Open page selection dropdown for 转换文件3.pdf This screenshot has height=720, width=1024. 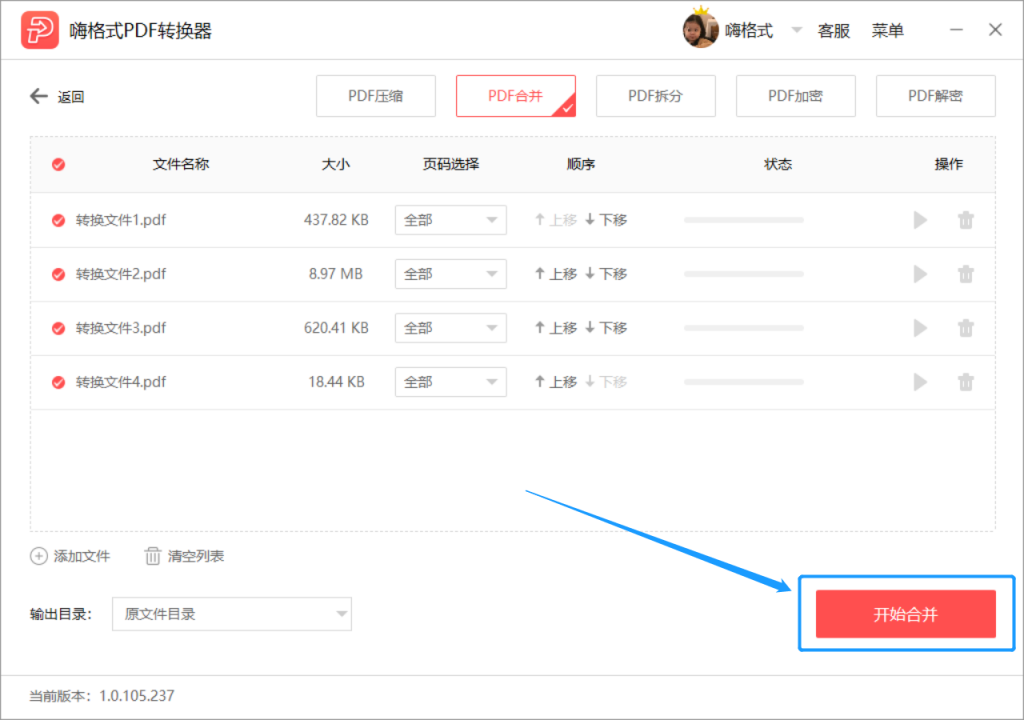pyautogui.click(x=451, y=328)
